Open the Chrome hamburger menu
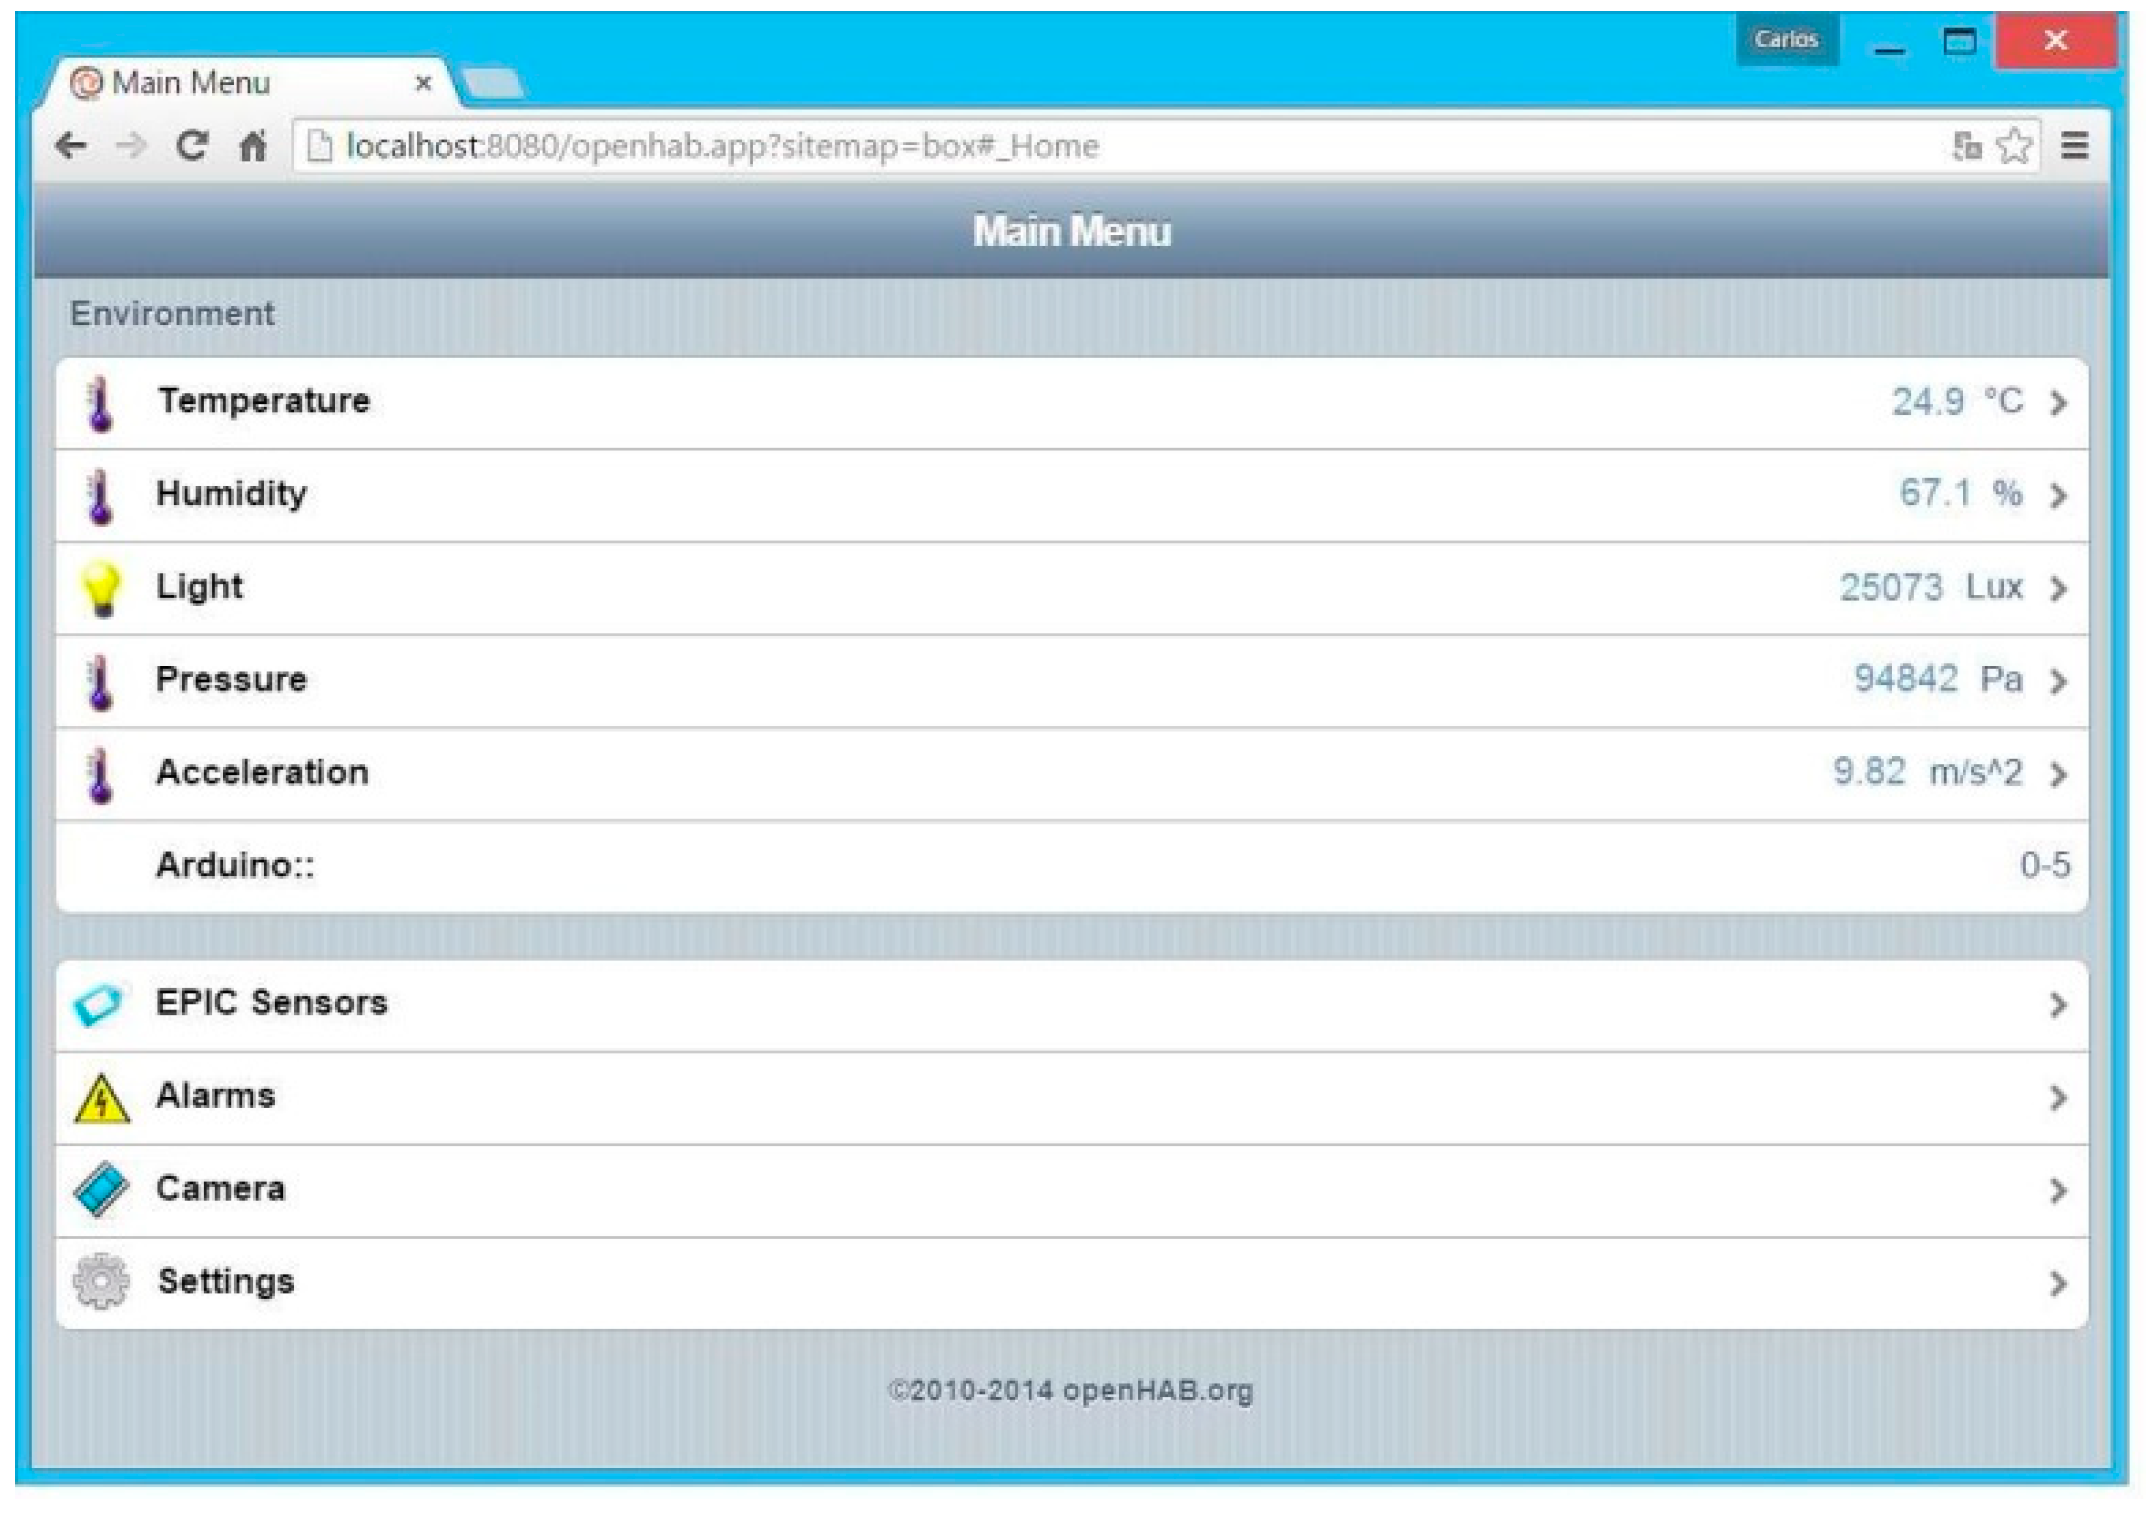The height and width of the screenshot is (1516, 2146). click(x=2075, y=147)
